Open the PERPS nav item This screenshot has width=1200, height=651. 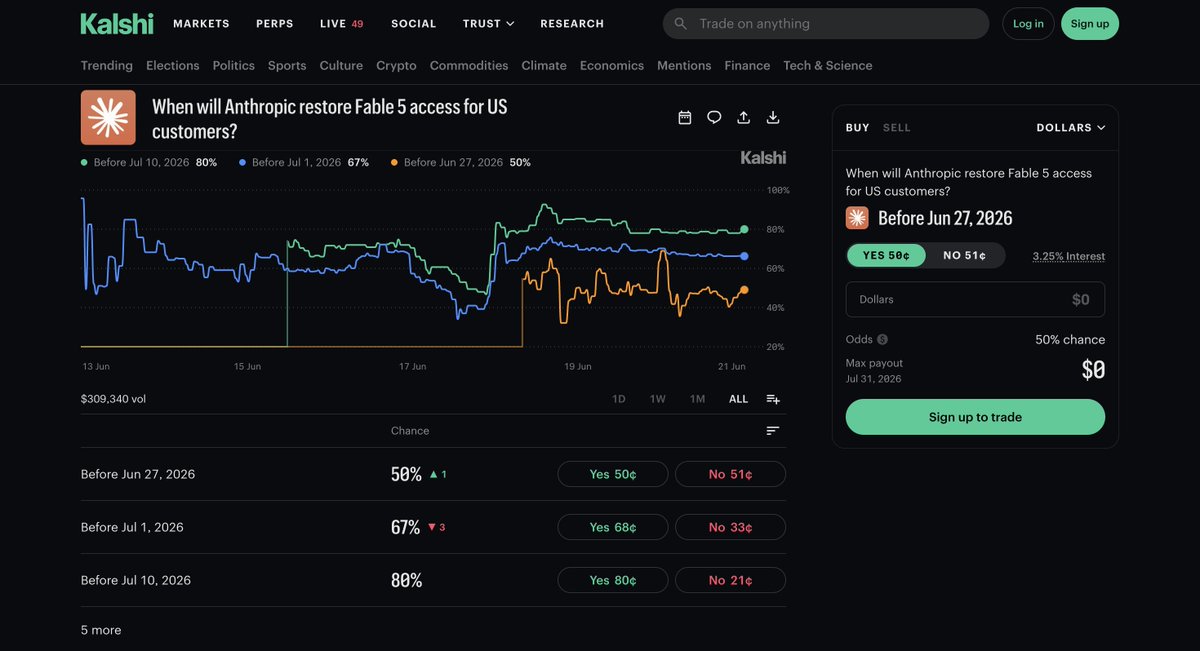click(275, 24)
